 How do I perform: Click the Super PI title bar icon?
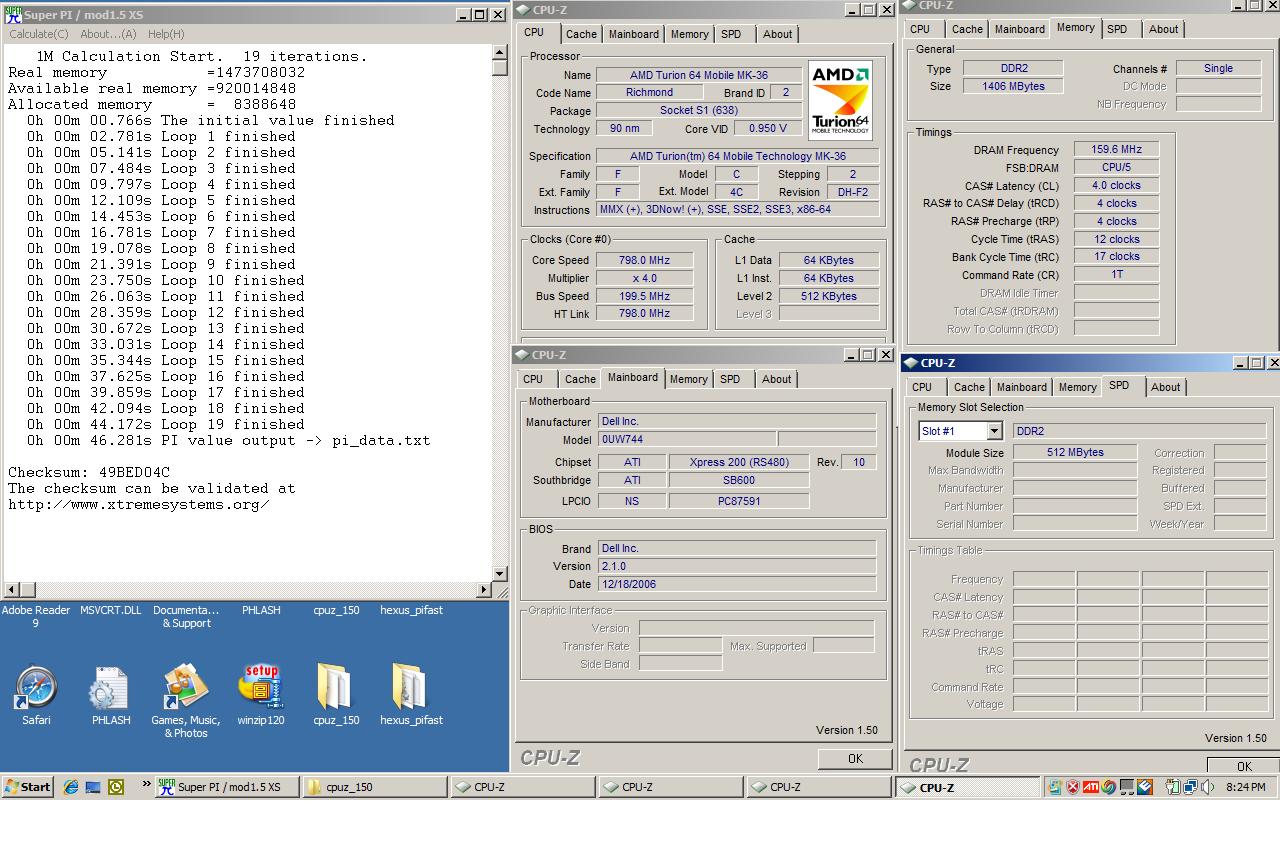pyautogui.click(x=13, y=15)
